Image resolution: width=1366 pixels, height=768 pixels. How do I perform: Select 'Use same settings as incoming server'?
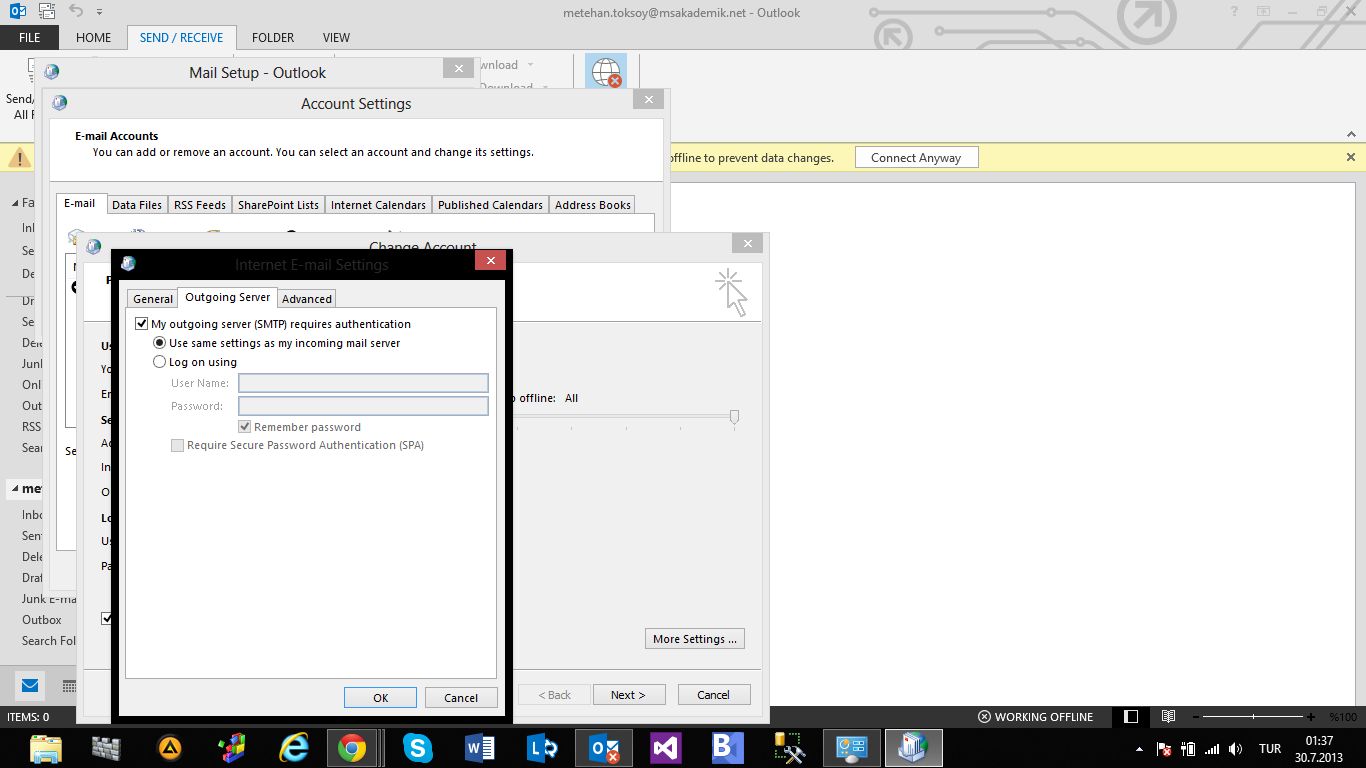point(159,343)
